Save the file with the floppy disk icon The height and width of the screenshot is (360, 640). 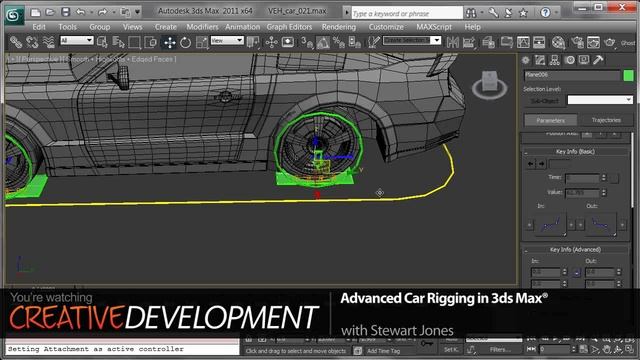click(x=66, y=12)
